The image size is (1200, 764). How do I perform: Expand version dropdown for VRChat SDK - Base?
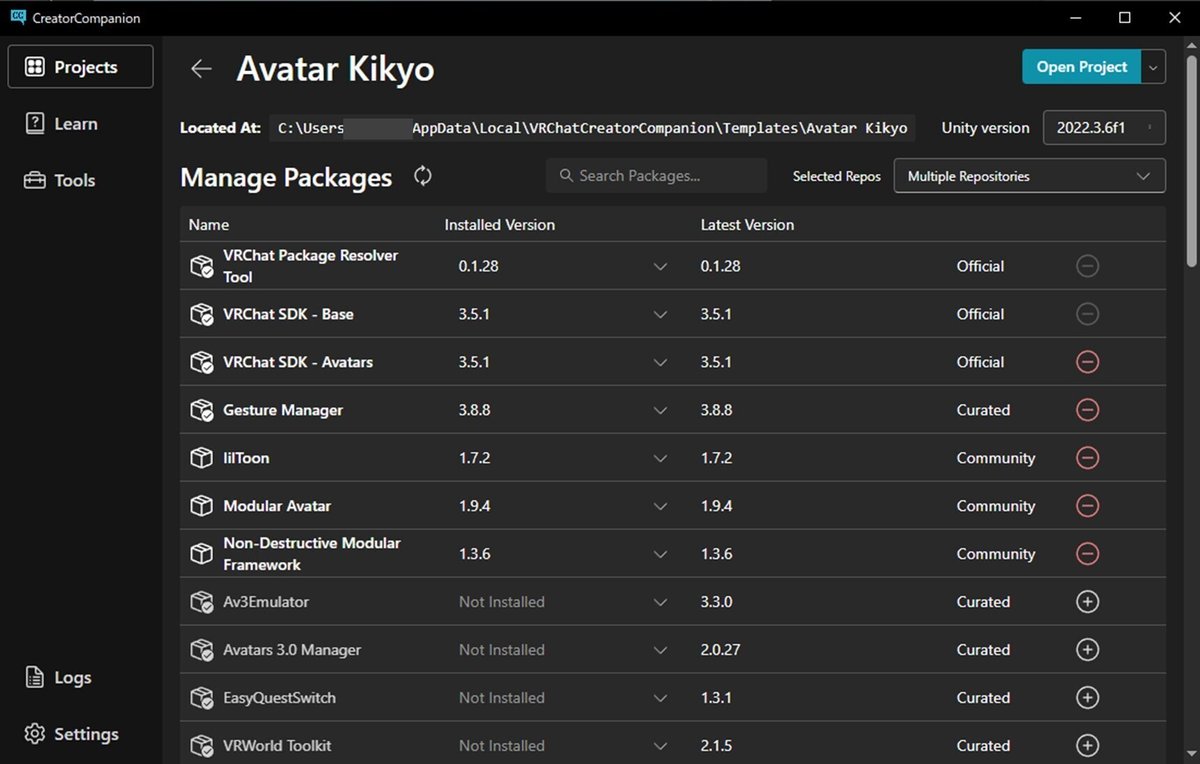[660, 314]
